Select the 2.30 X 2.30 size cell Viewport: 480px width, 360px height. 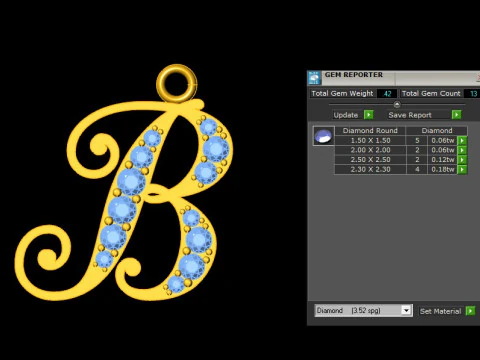(x=370, y=170)
